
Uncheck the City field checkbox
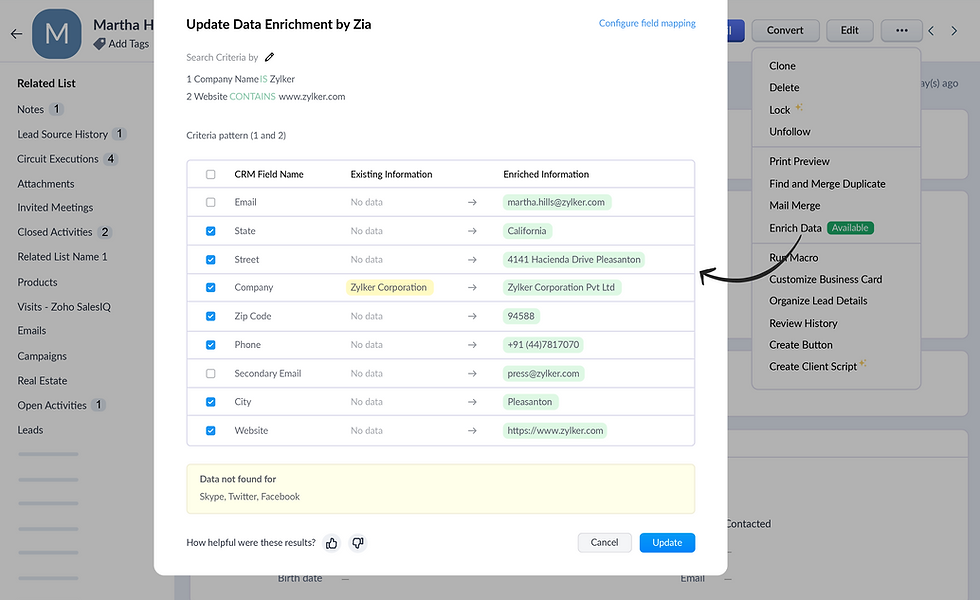click(x=211, y=402)
